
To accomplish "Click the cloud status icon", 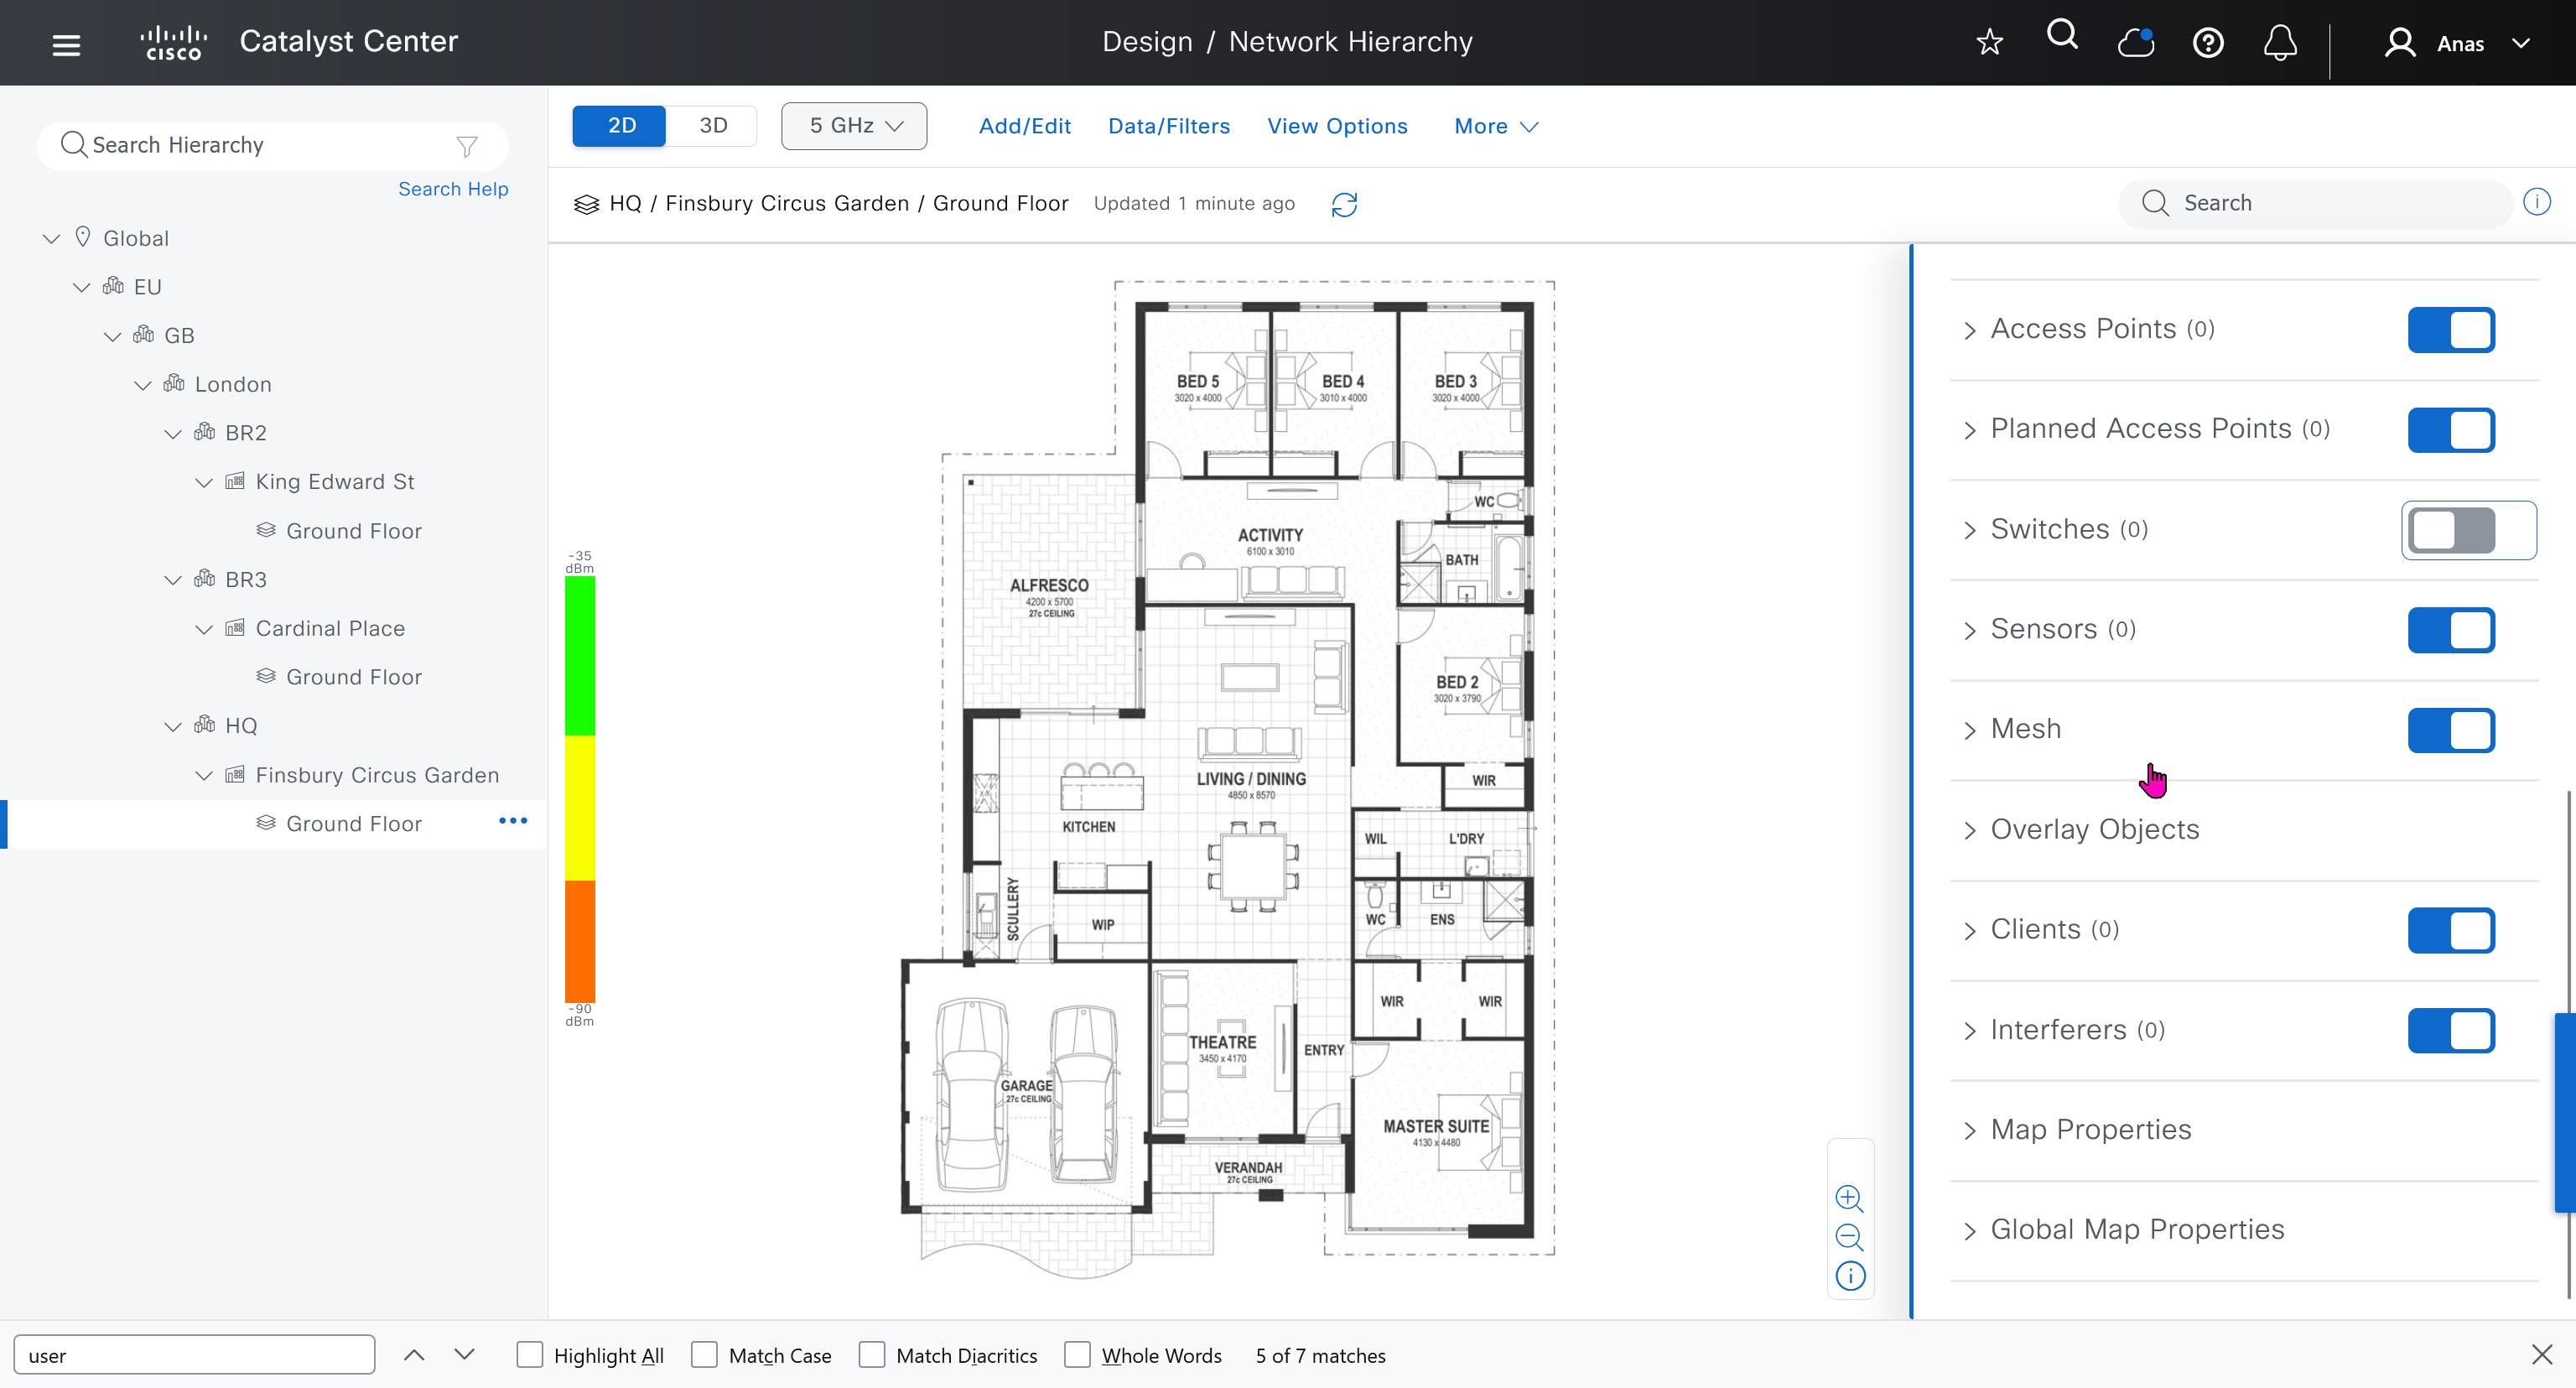I will tap(2135, 42).
